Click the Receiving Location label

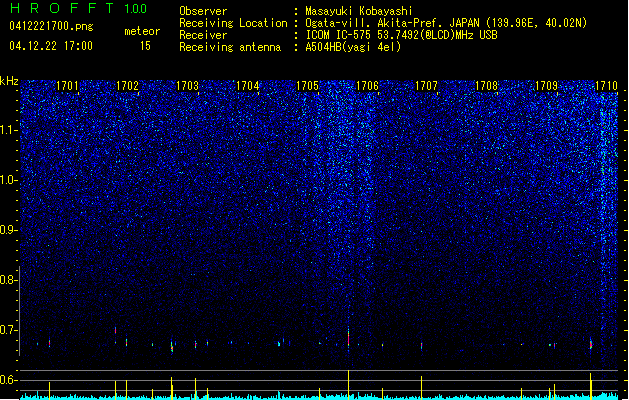(233, 23)
